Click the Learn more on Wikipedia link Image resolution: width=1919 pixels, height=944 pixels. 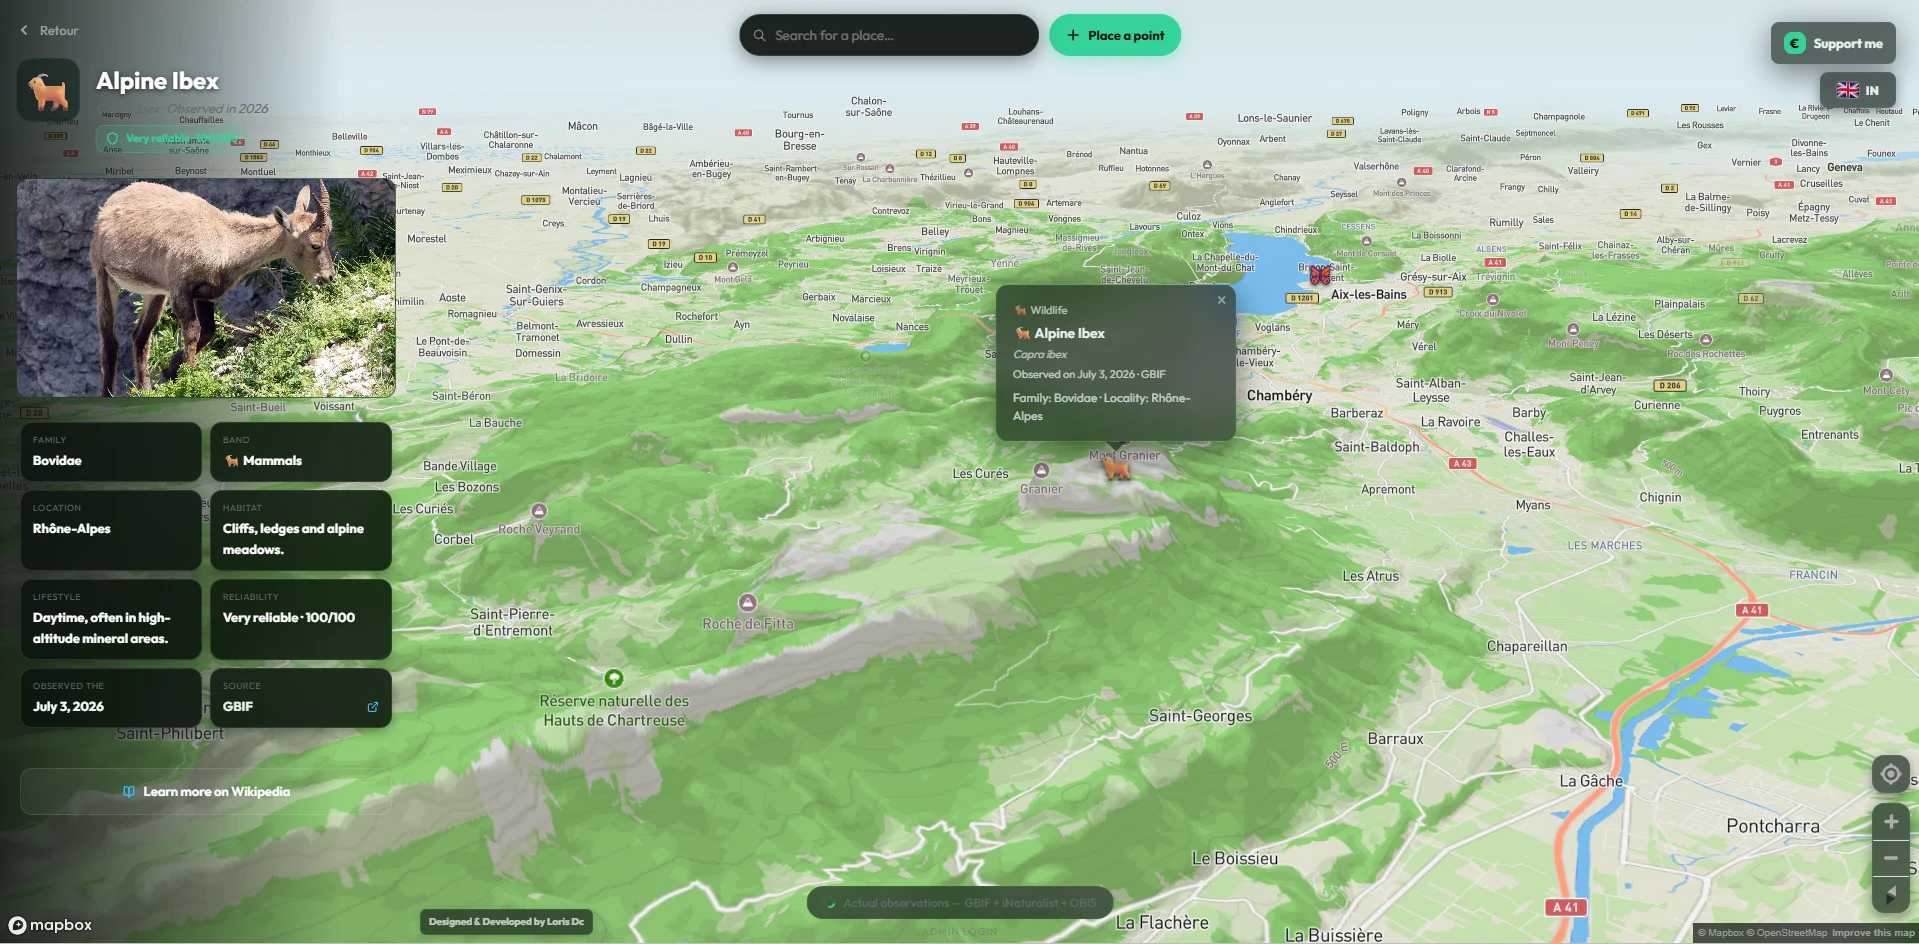pos(206,792)
